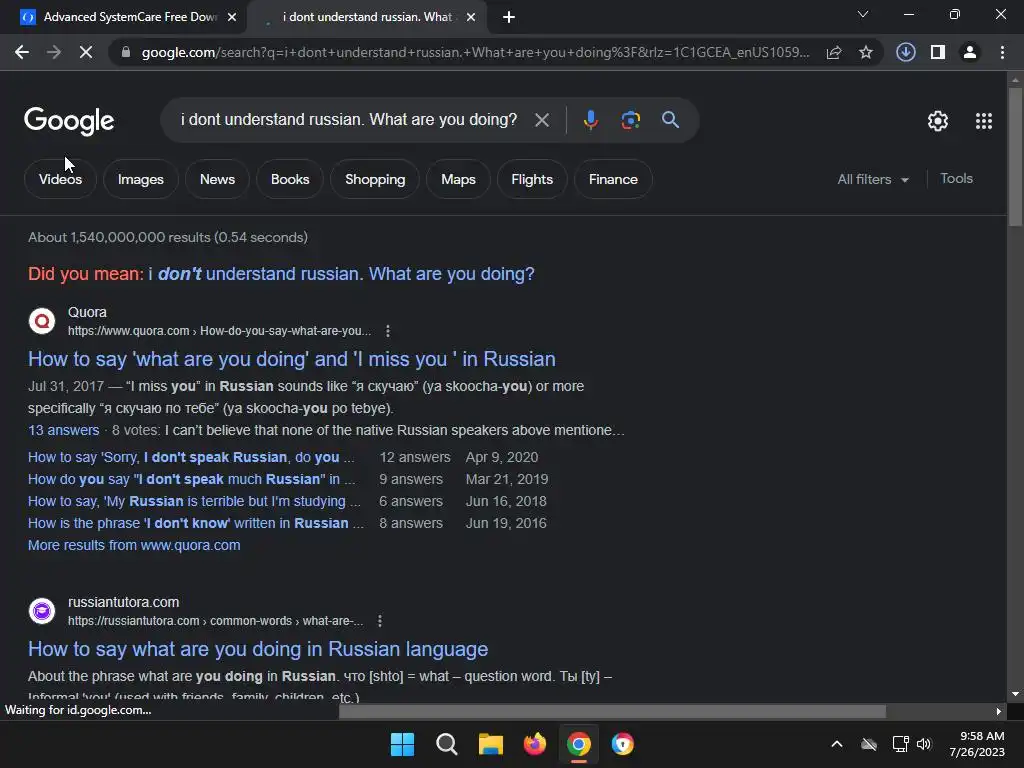Viewport: 1024px width, 768px height.
Task: Open Chrome three-dot menu
Action: 1002,52
